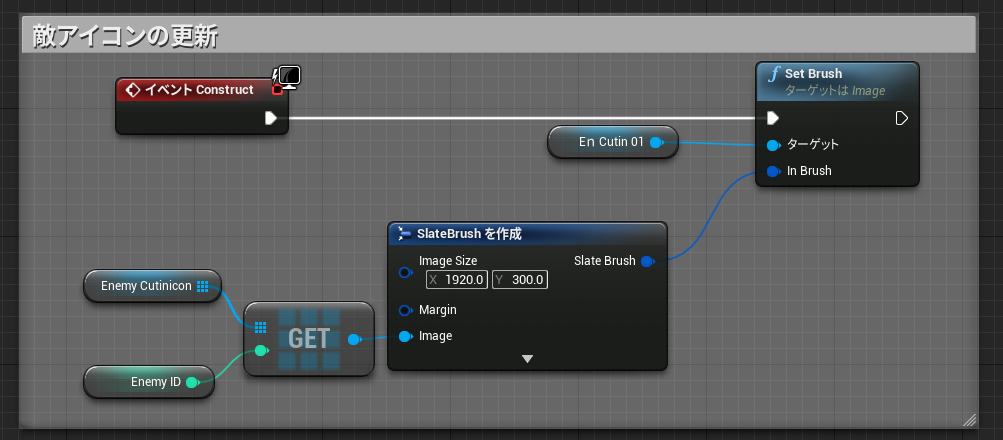Click En Cutin 01 output pin

tap(656, 142)
